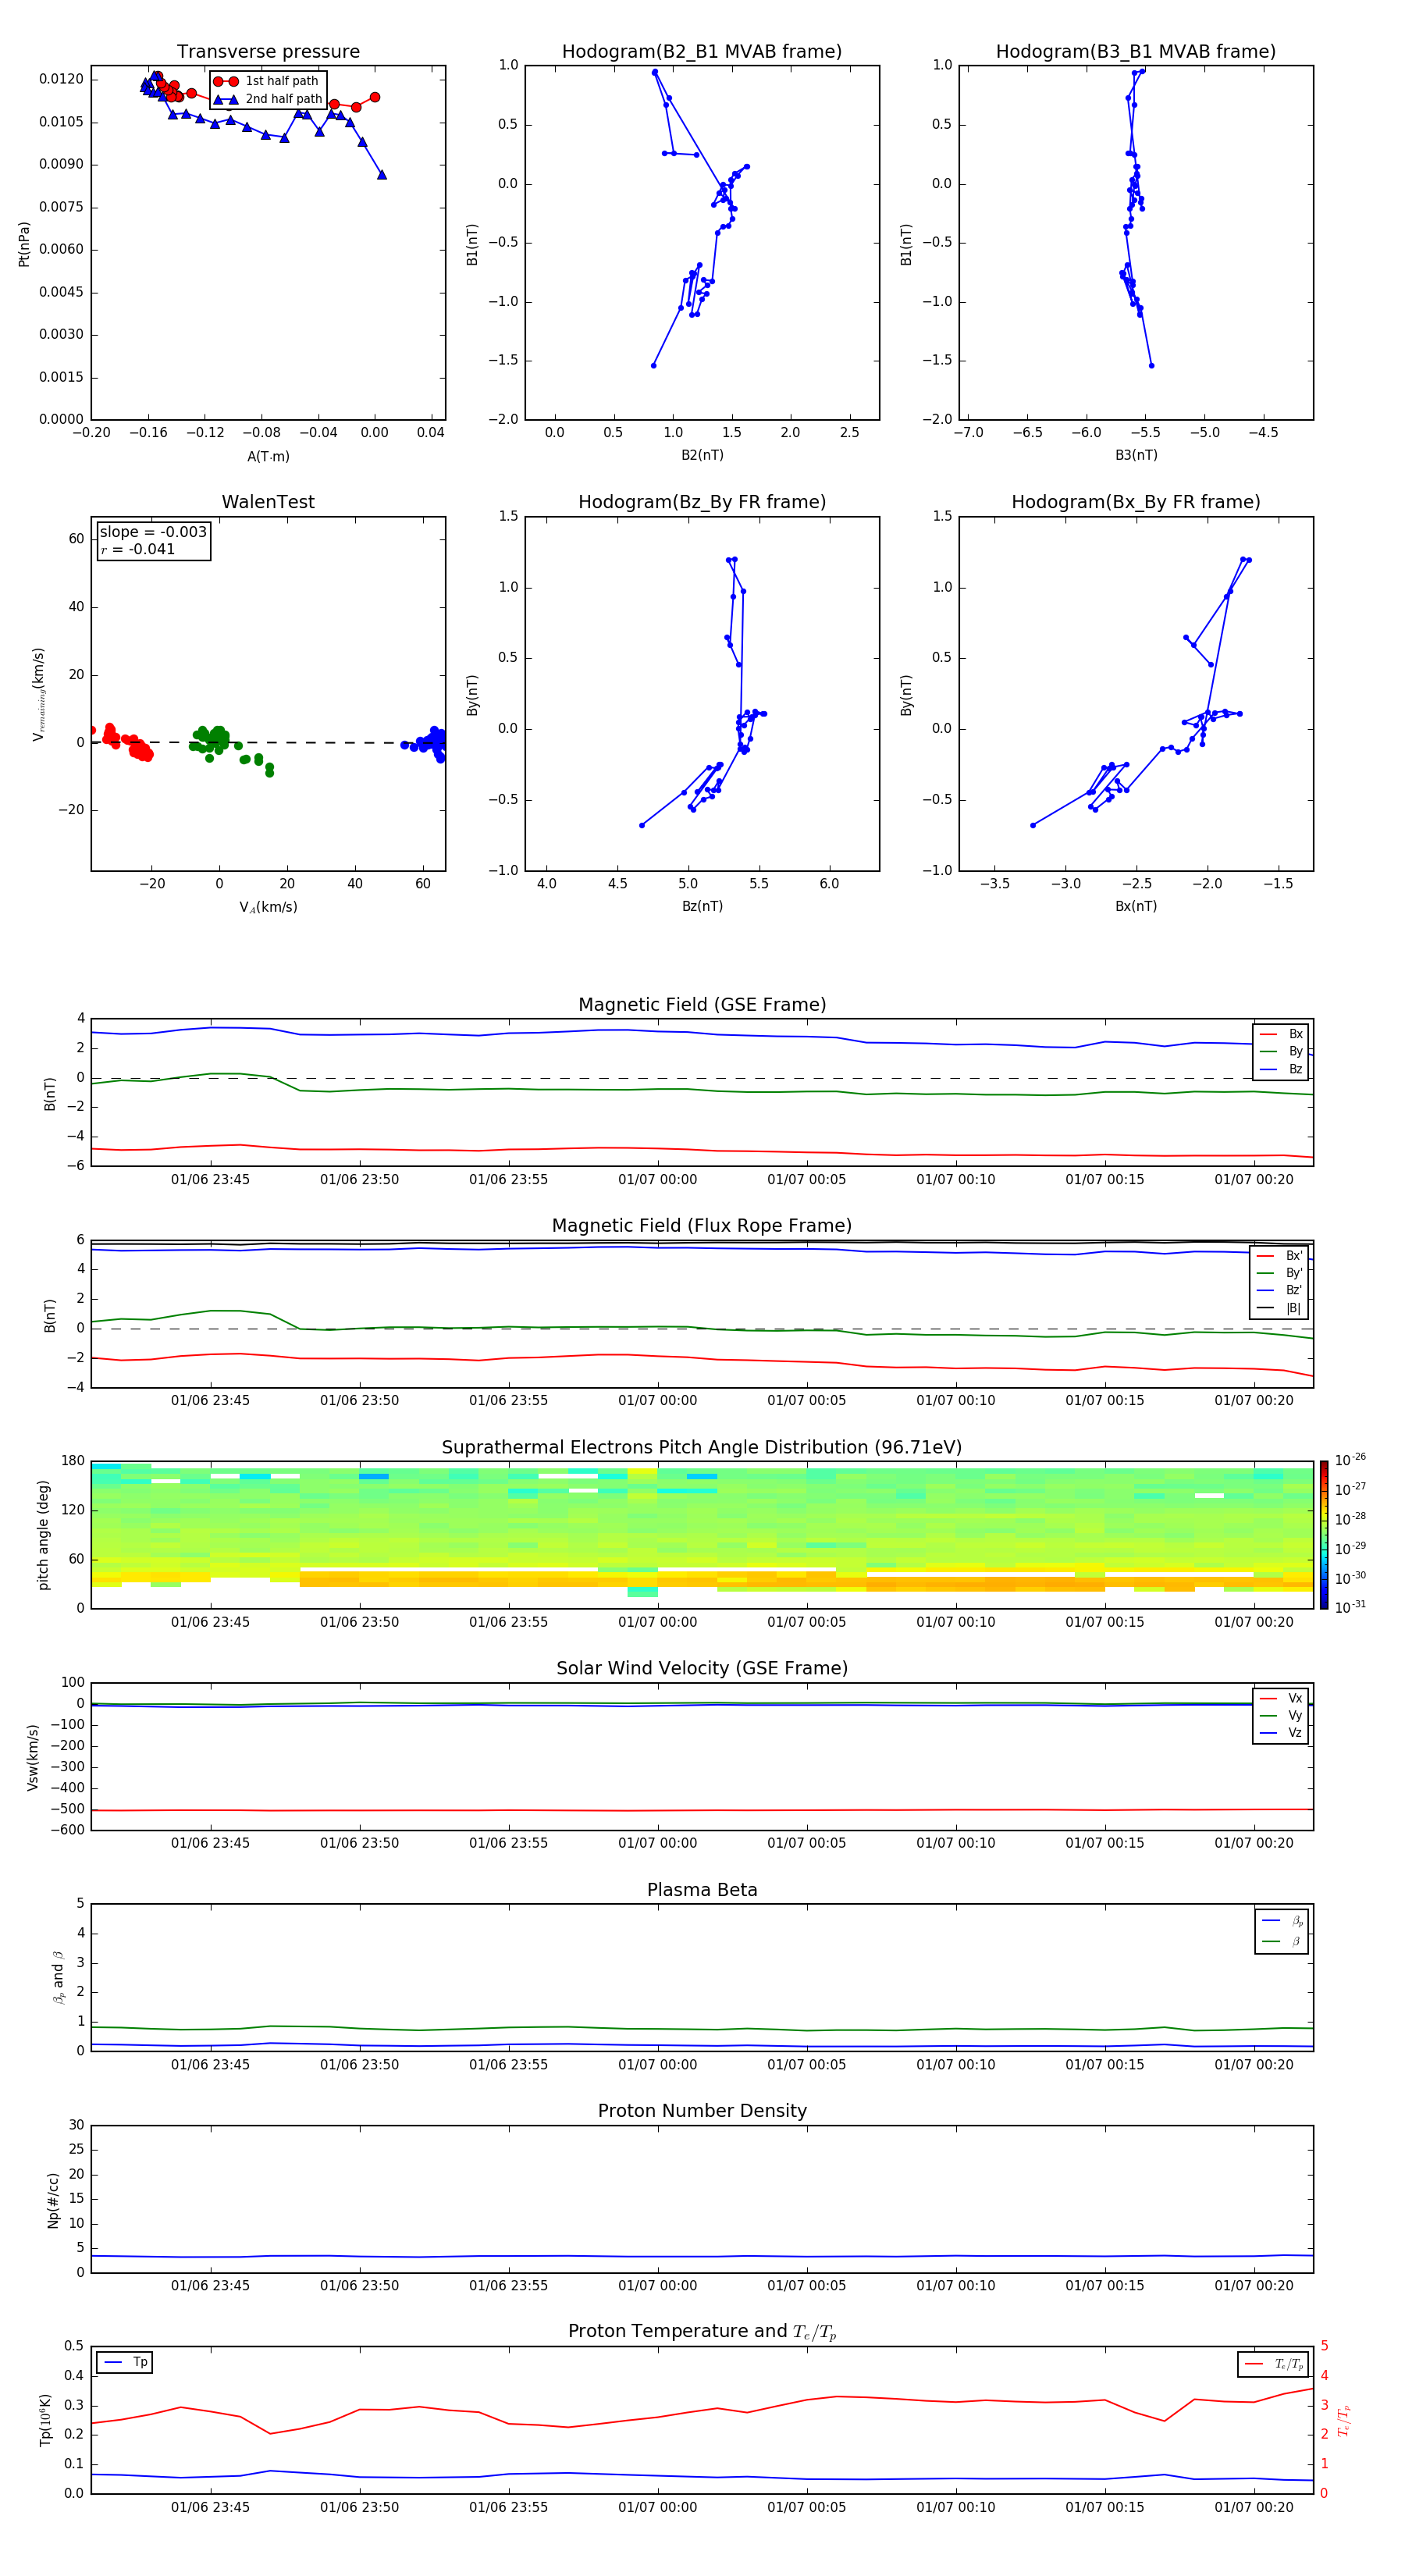The height and width of the screenshot is (2576, 1405).
Task: Click the 'Vz' entry in velocity legend
Action: 1281,1733
